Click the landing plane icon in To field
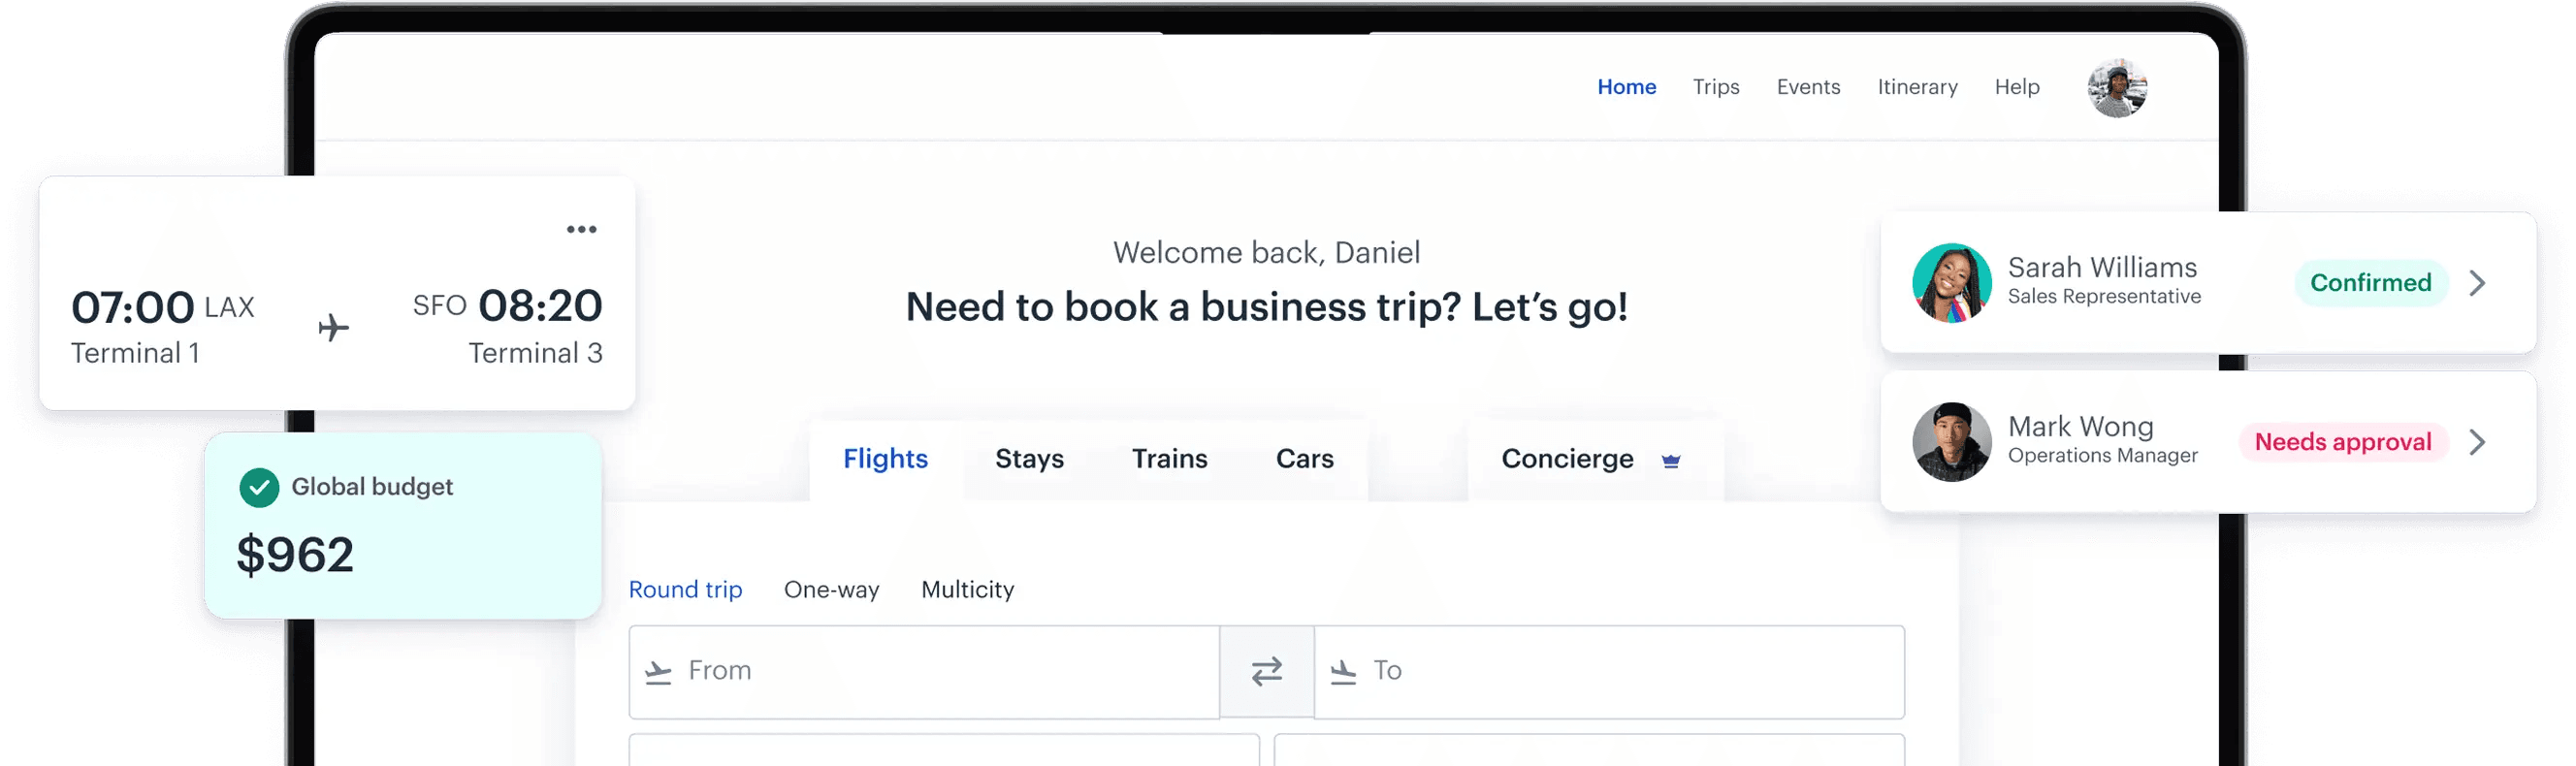Image resolution: width=2576 pixels, height=766 pixels. point(1343,671)
